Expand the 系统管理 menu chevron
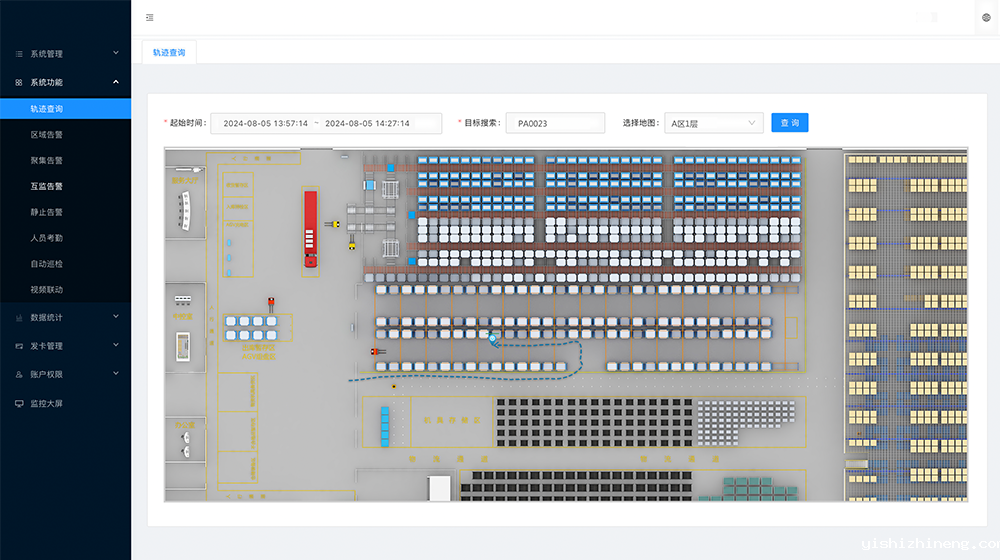 [115, 53]
